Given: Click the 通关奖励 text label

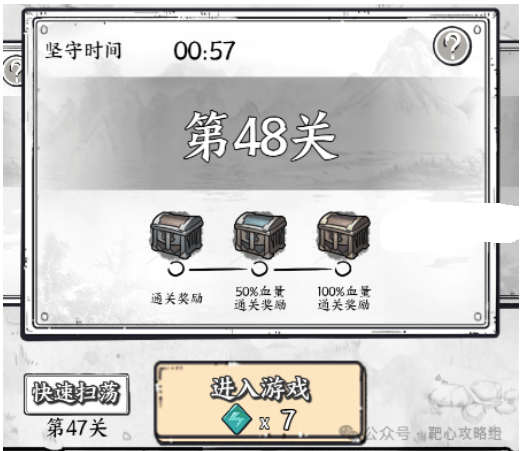Looking at the screenshot, I should (x=177, y=298).
